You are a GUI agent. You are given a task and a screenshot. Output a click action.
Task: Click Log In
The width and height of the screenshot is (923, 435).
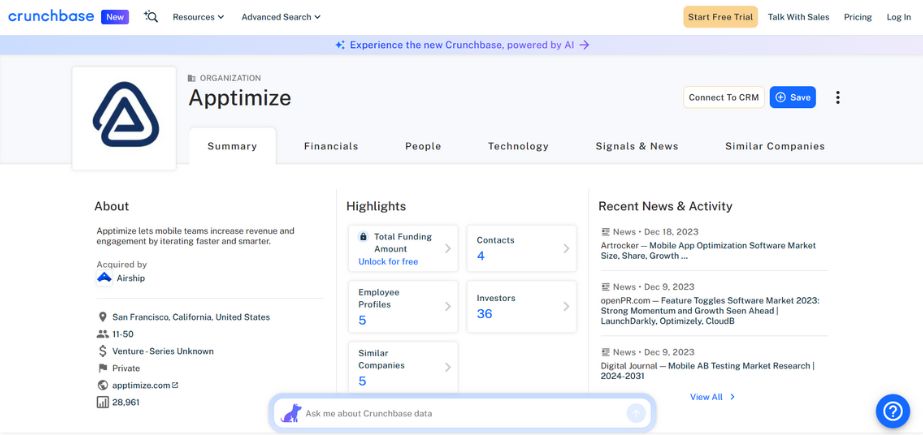click(x=898, y=17)
